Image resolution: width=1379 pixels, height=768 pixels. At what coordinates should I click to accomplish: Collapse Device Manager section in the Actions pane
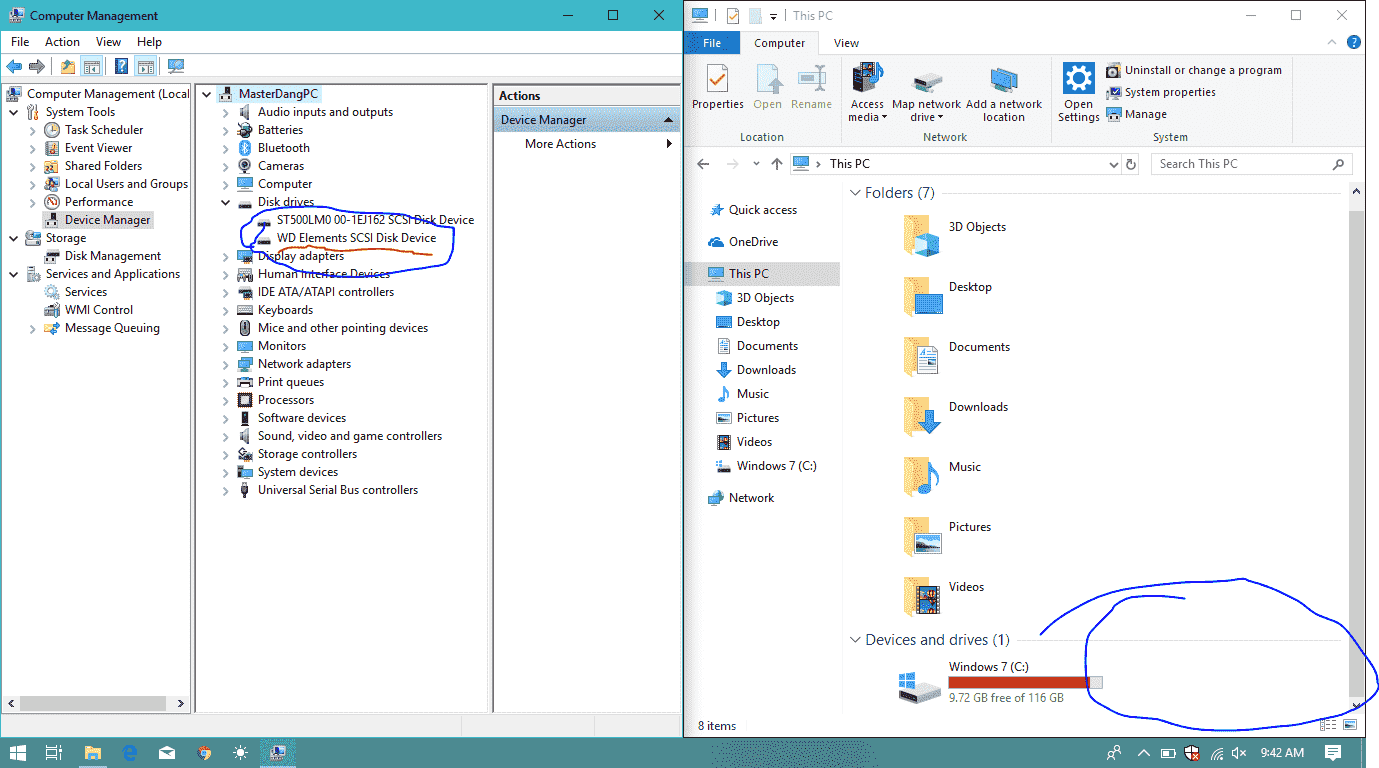(x=670, y=120)
